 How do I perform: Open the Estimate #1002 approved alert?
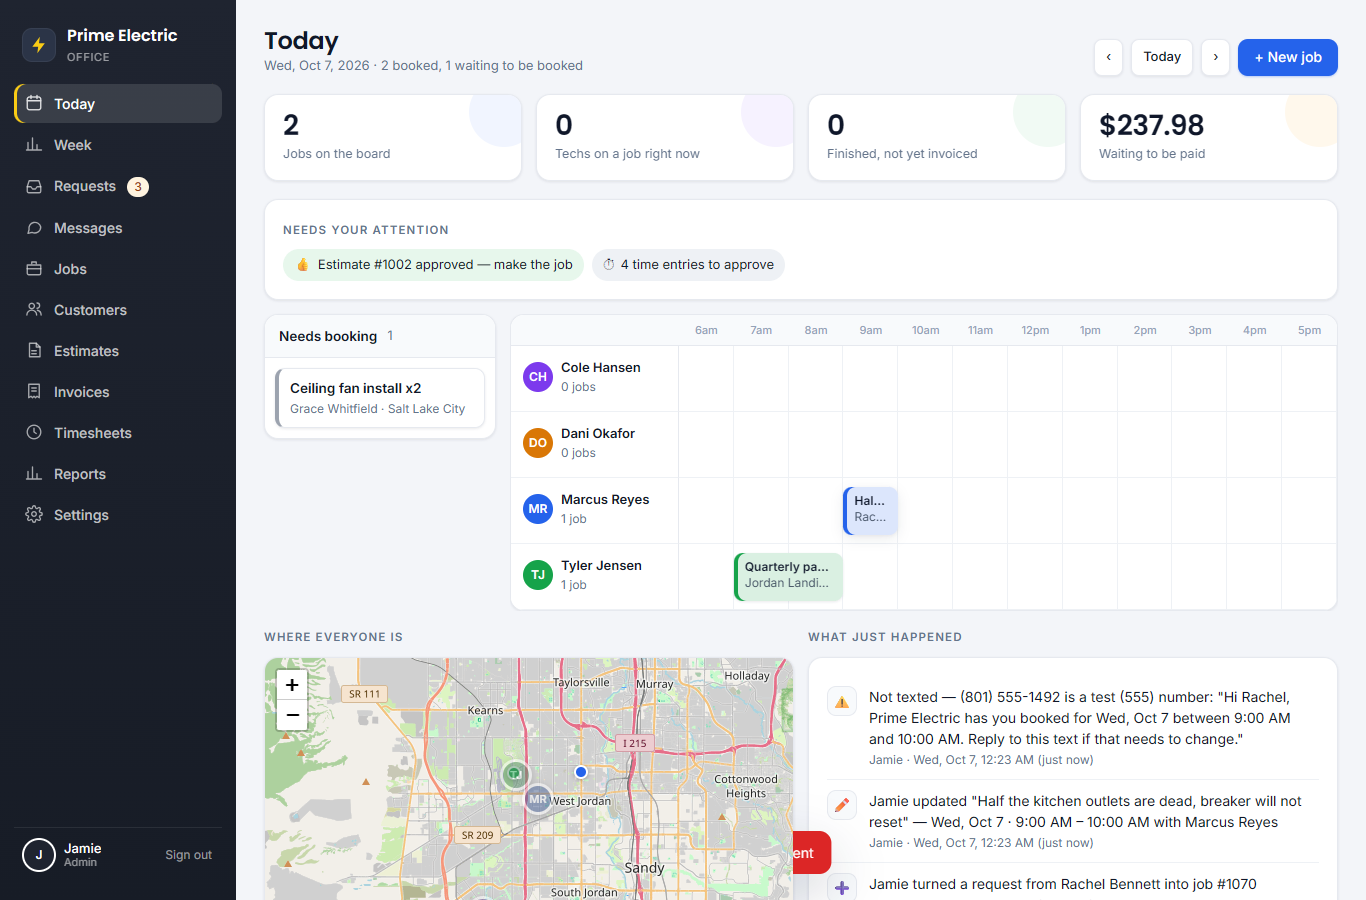click(433, 265)
